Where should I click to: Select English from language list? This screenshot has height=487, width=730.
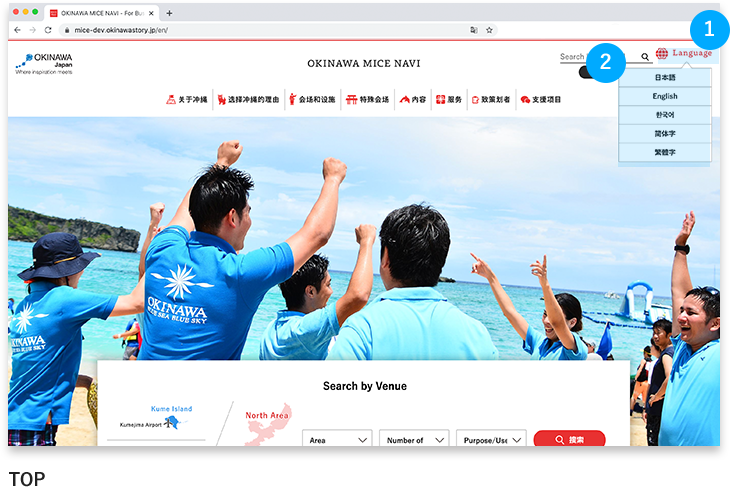point(665,96)
